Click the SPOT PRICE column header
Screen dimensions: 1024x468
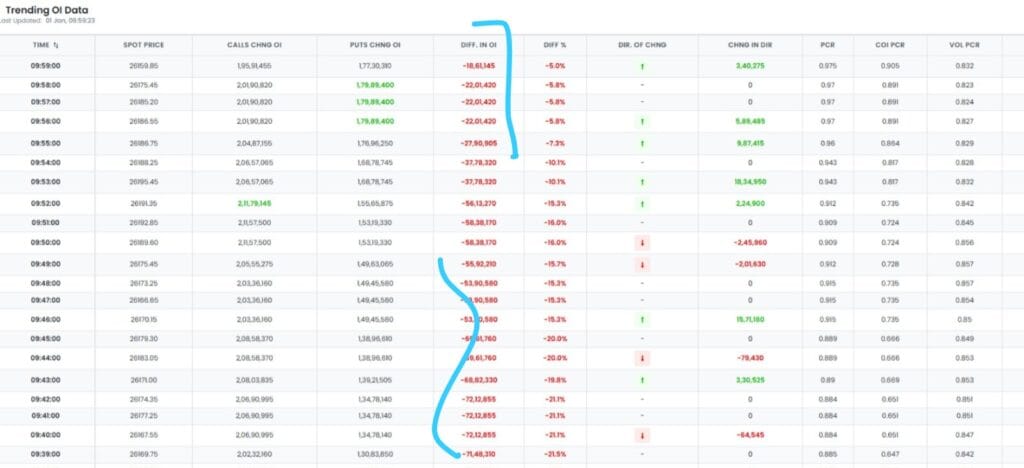(145, 45)
